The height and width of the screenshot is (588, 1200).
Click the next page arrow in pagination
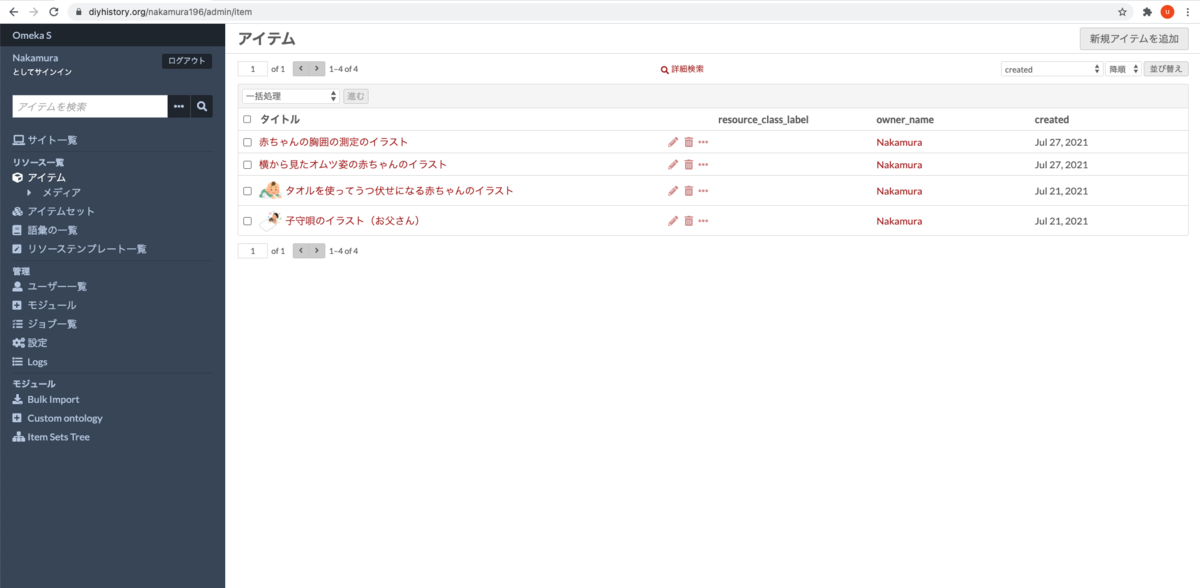point(316,68)
